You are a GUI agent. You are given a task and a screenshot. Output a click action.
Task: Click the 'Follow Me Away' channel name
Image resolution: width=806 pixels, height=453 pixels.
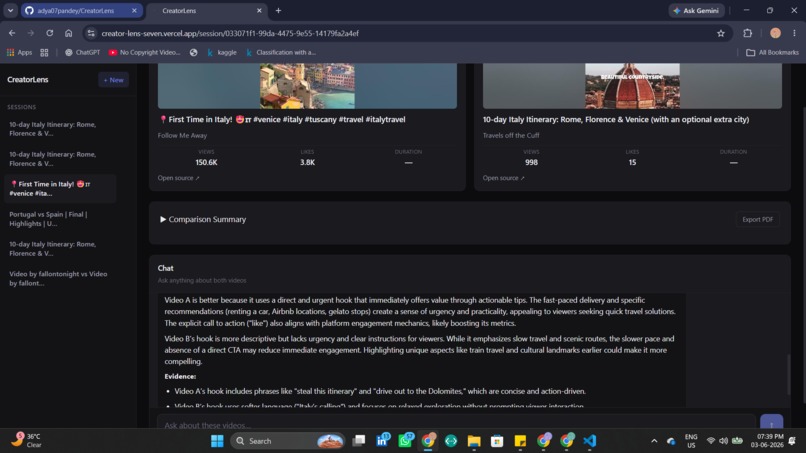pyautogui.click(x=182, y=136)
